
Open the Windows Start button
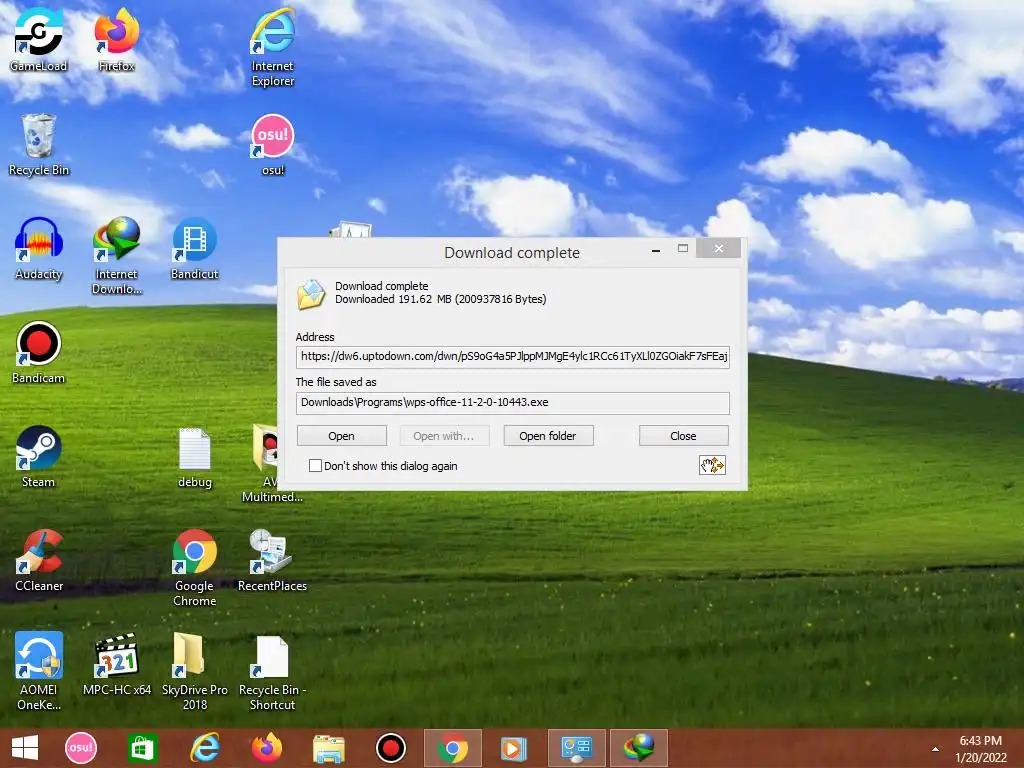click(x=25, y=748)
